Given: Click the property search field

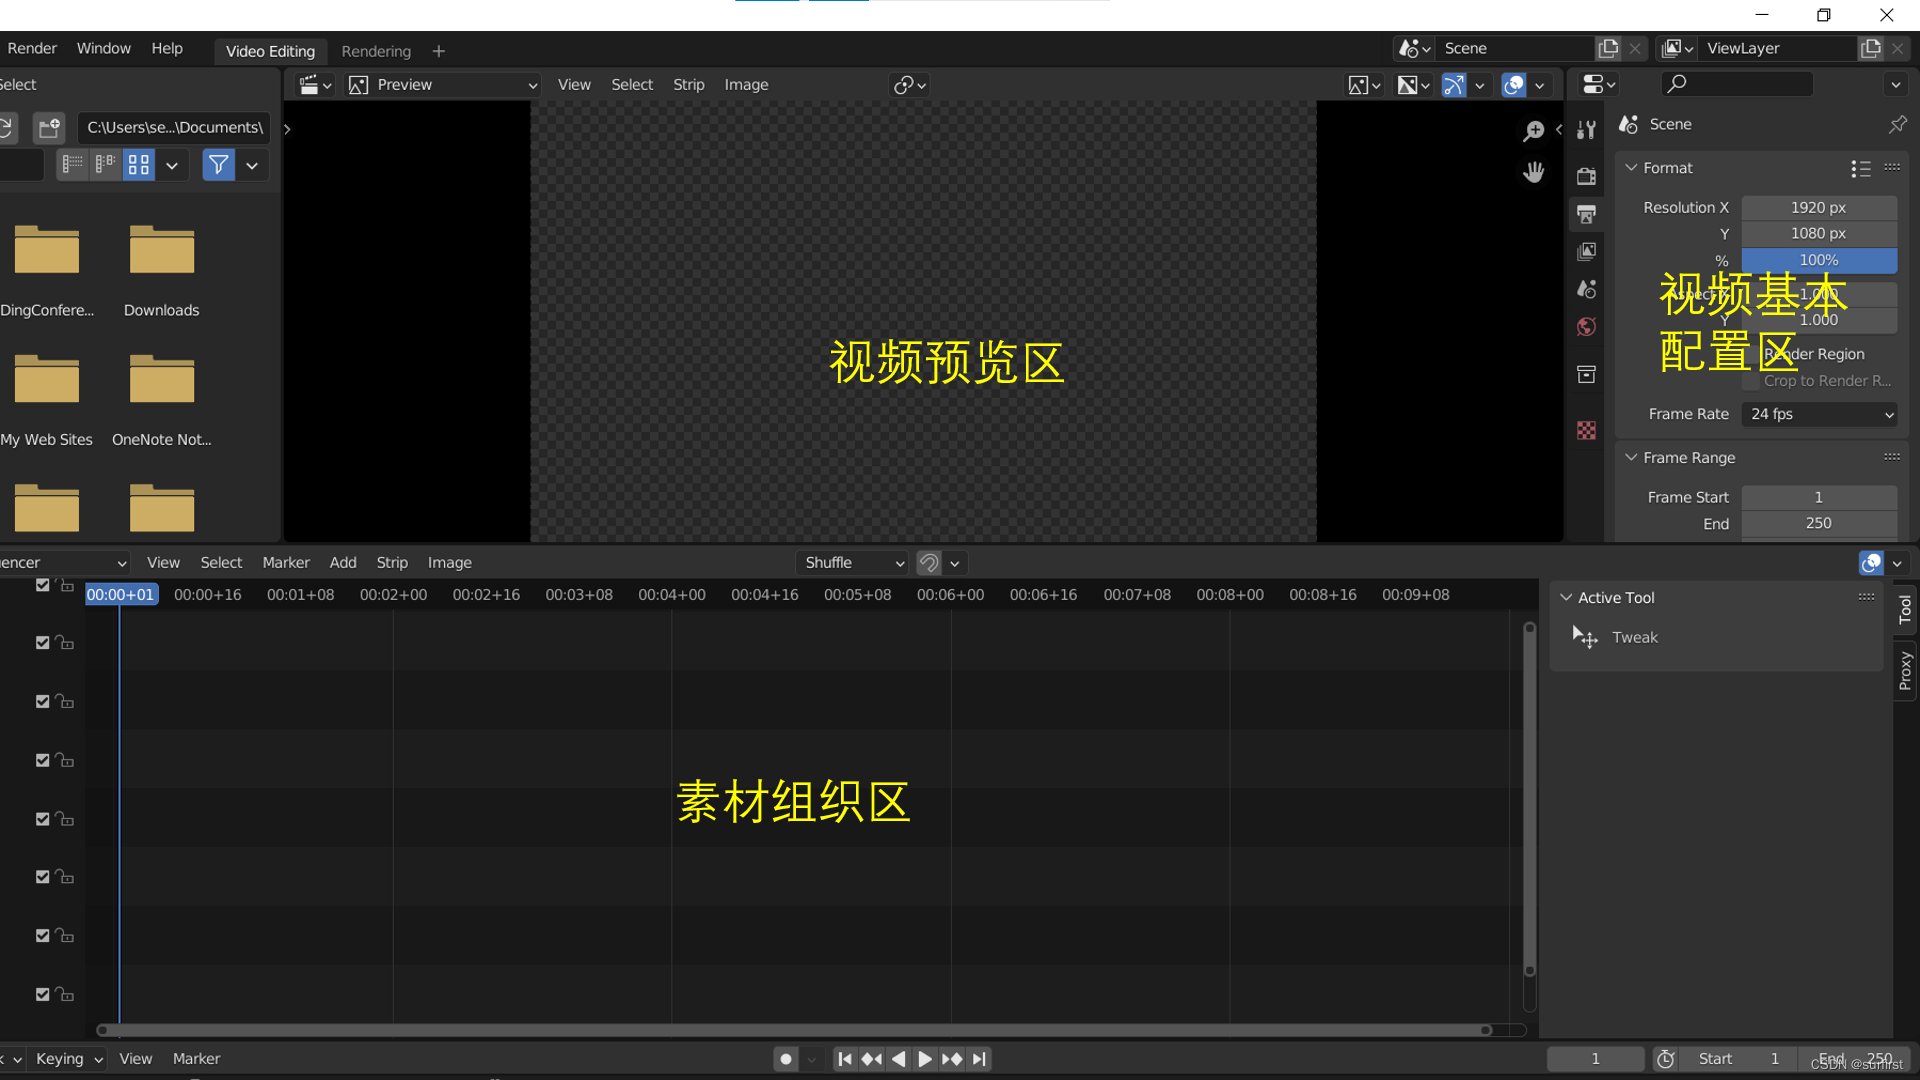Looking at the screenshot, I should [1737, 85].
